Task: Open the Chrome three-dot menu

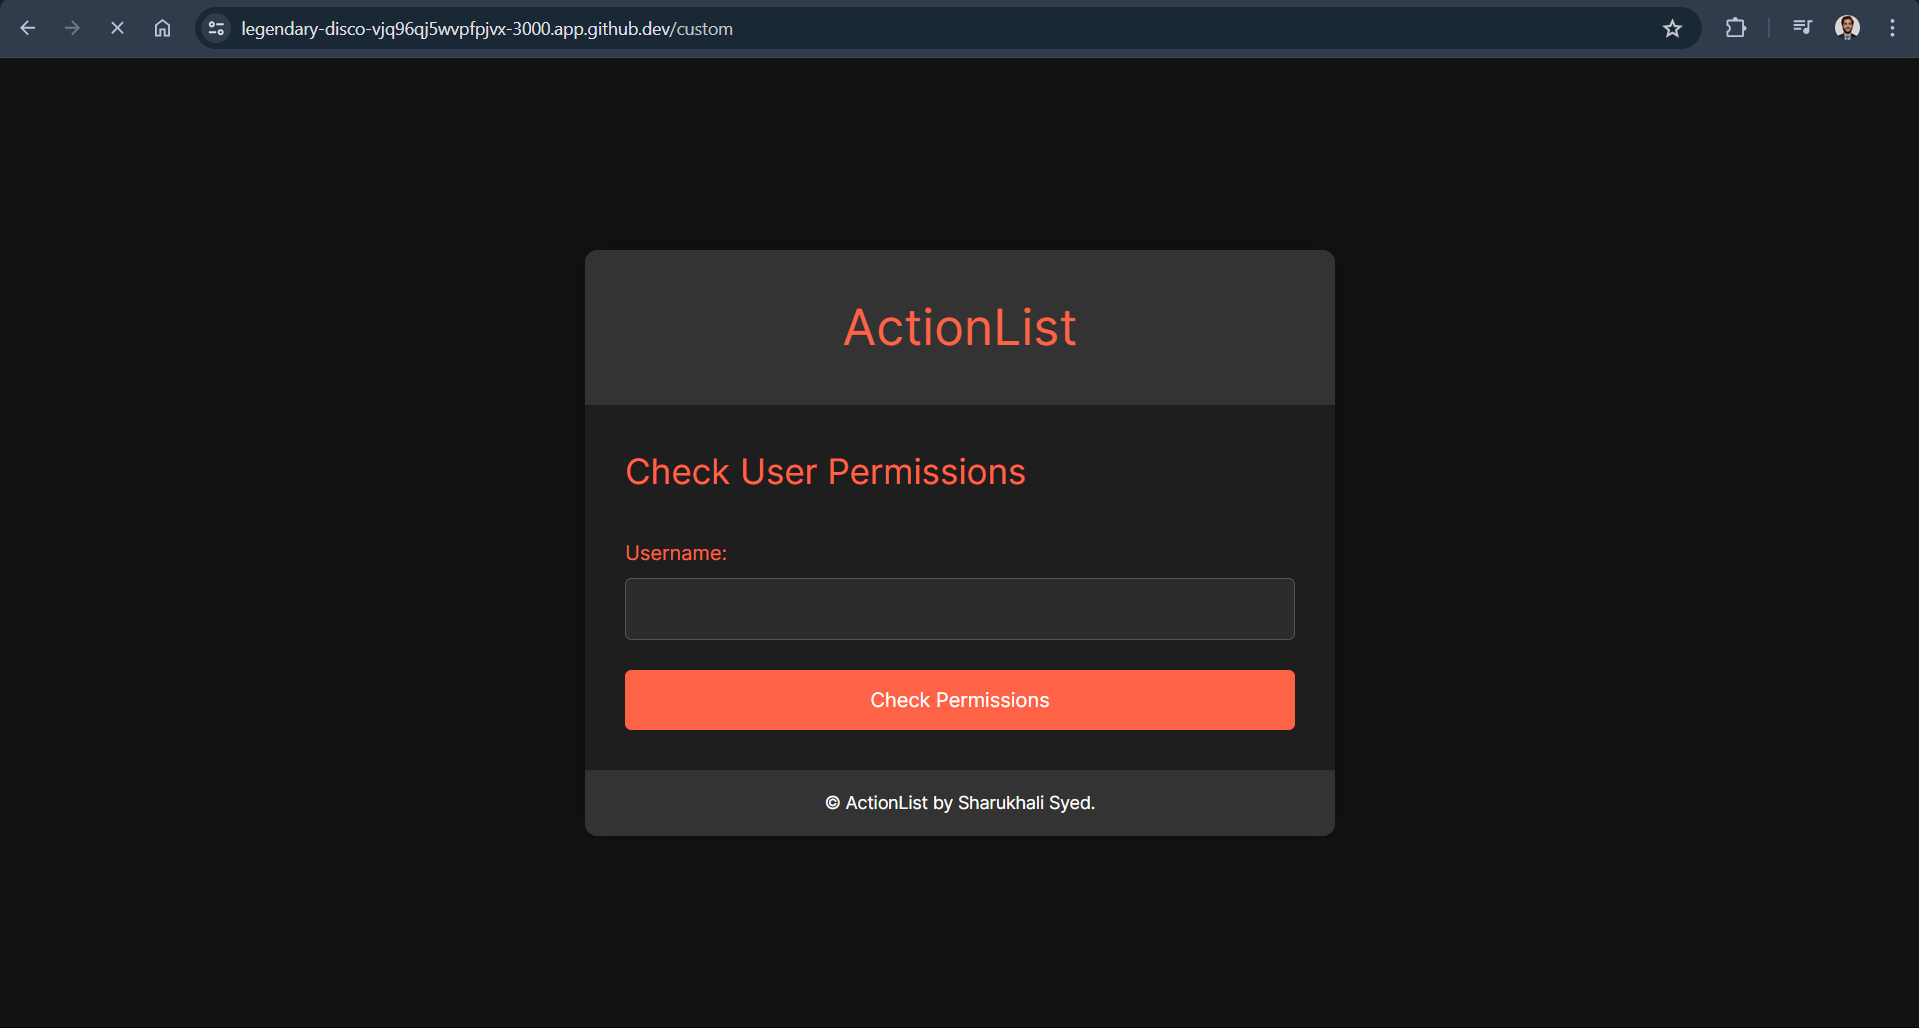Action: click(x=1892, y=28)
